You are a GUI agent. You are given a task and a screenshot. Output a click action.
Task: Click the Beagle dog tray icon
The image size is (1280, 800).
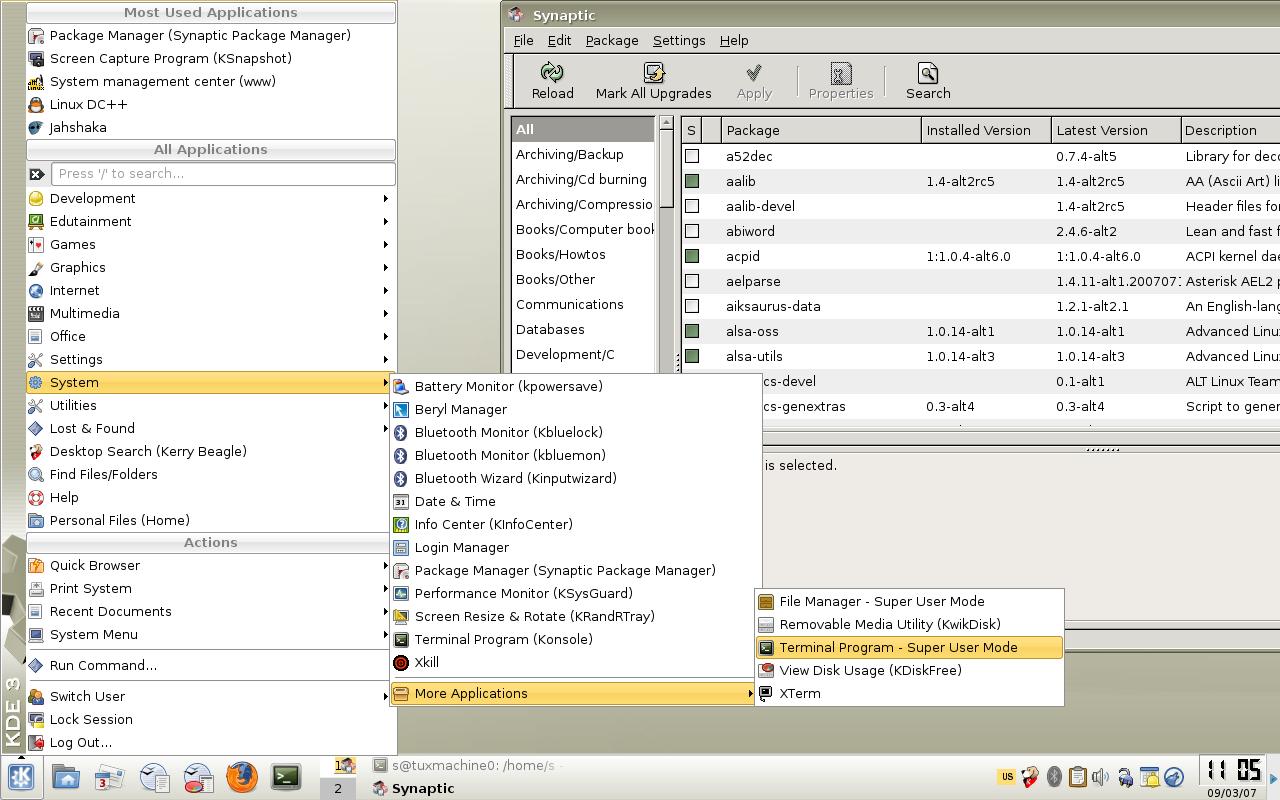tap(1030, 777)
